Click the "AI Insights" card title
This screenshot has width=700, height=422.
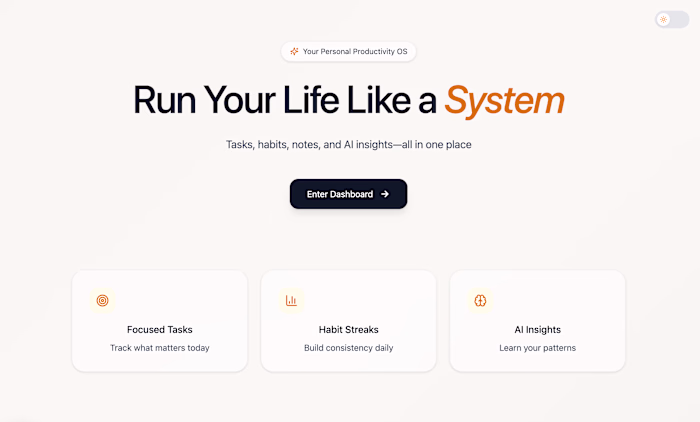pos(538,330)
